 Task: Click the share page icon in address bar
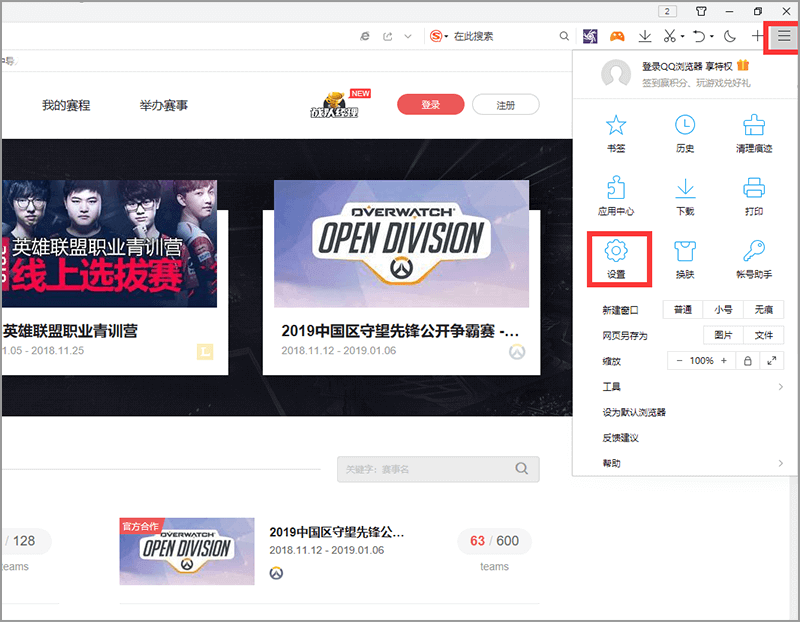[x=388, y=36]
